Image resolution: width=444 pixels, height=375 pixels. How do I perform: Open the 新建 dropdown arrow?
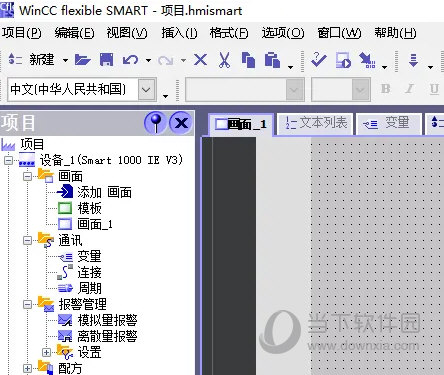coord(65,60)
